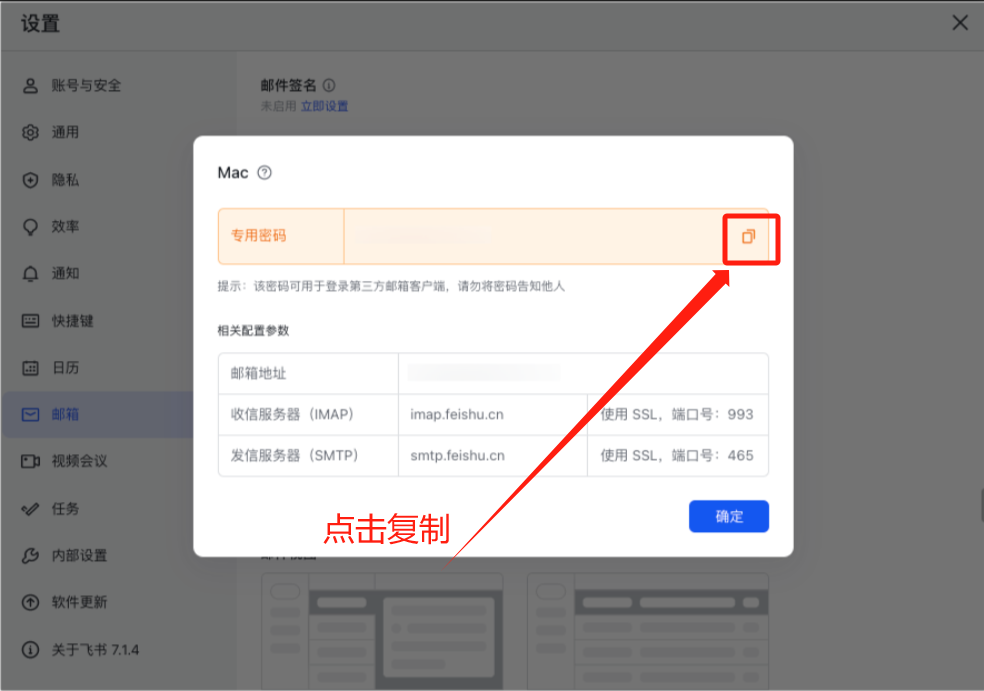
Task: Click the 视频会议 camera icon
Action: coord(30,461)
